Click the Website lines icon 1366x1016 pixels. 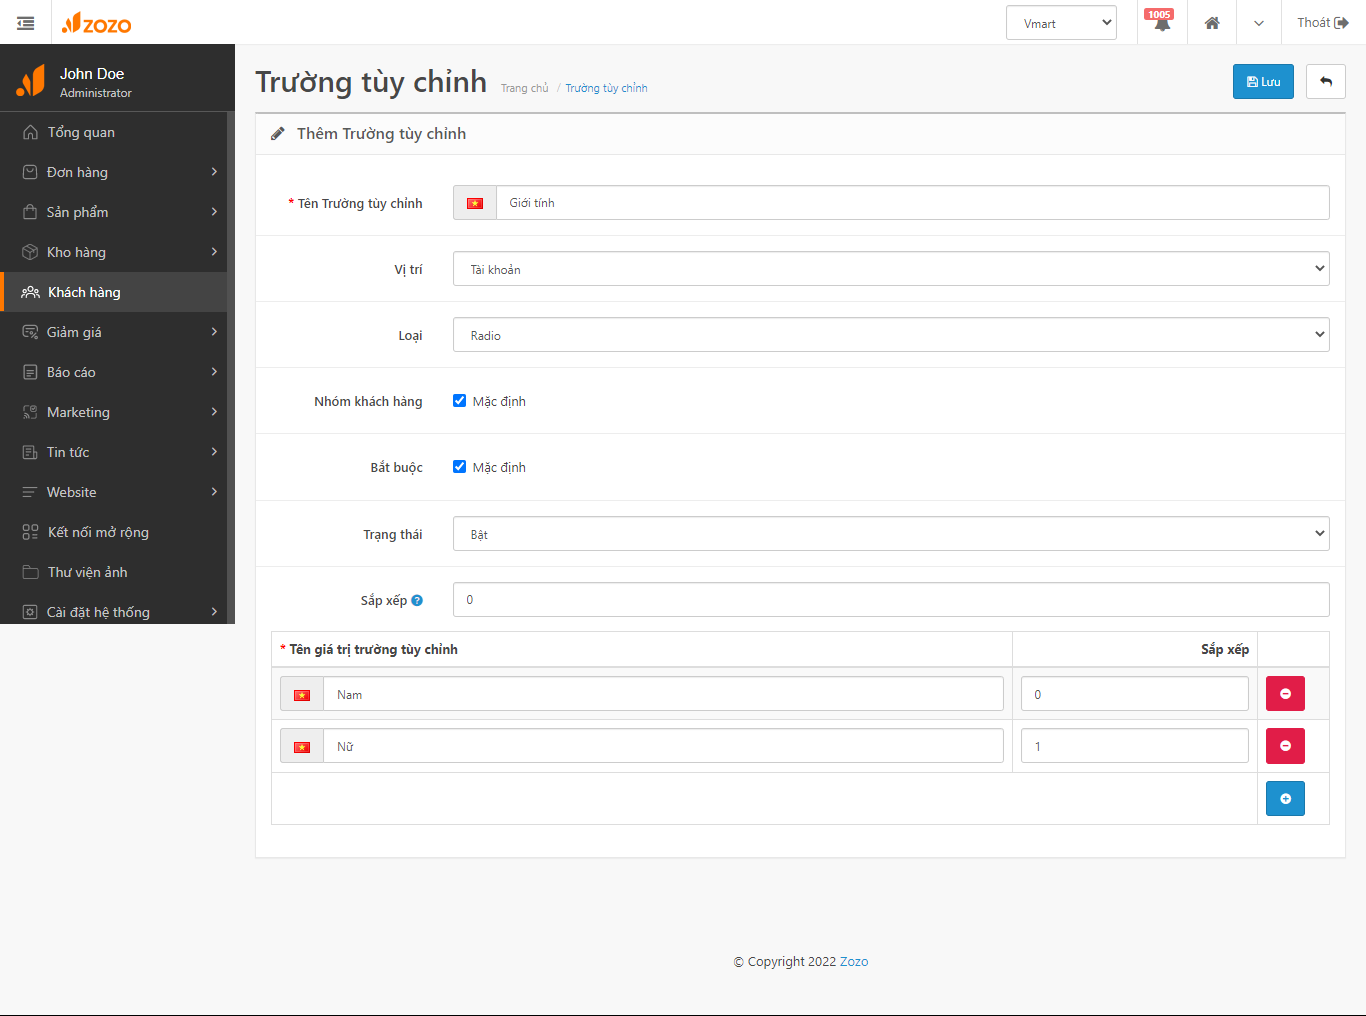(30, 492)
